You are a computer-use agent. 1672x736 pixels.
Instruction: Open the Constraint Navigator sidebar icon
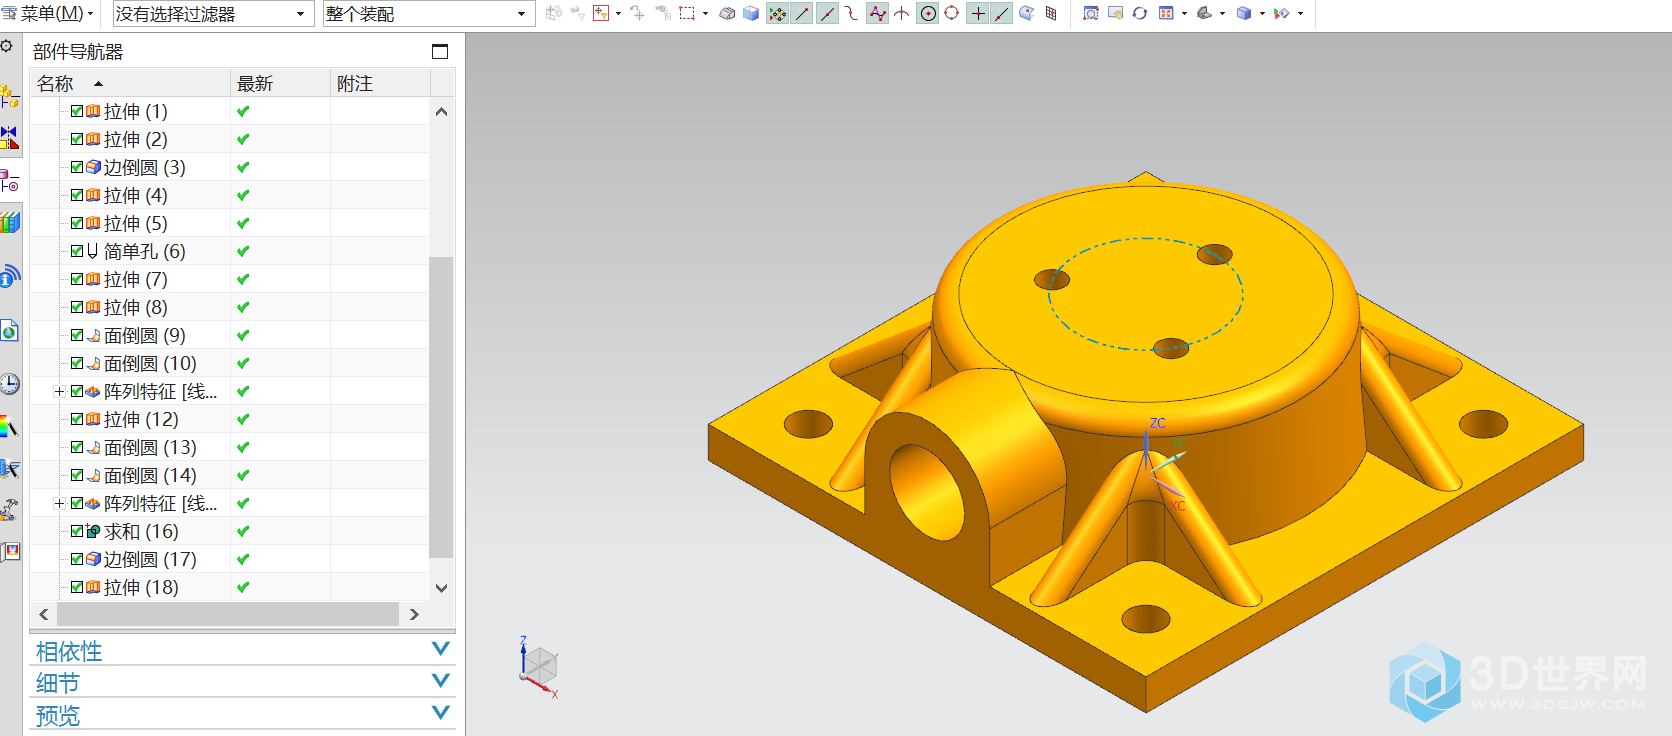[x=9, y=137]
